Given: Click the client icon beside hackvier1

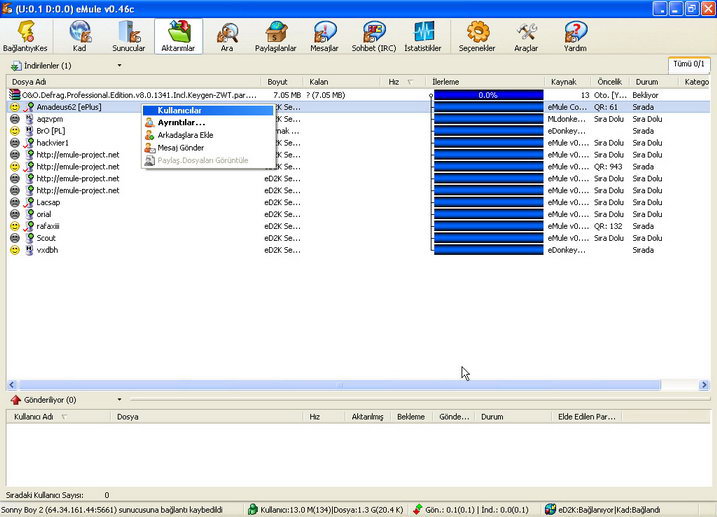Looking at the screenshot, I should [29, 143].
